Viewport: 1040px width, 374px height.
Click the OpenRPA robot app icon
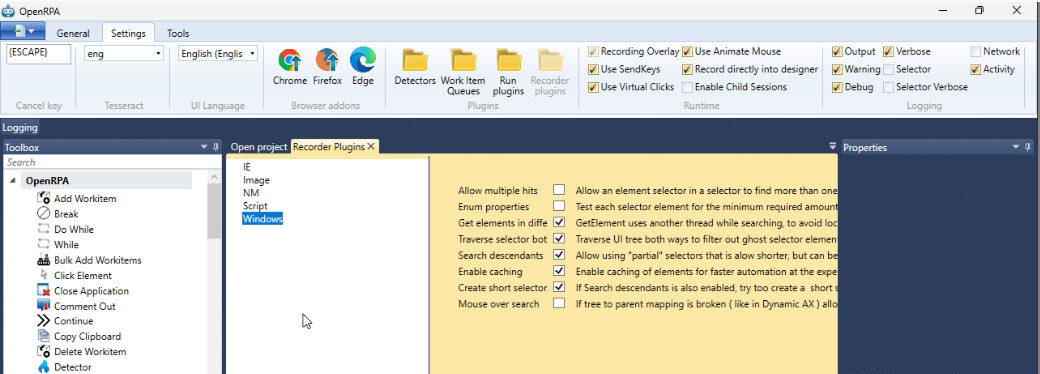[x=8, y=10]
